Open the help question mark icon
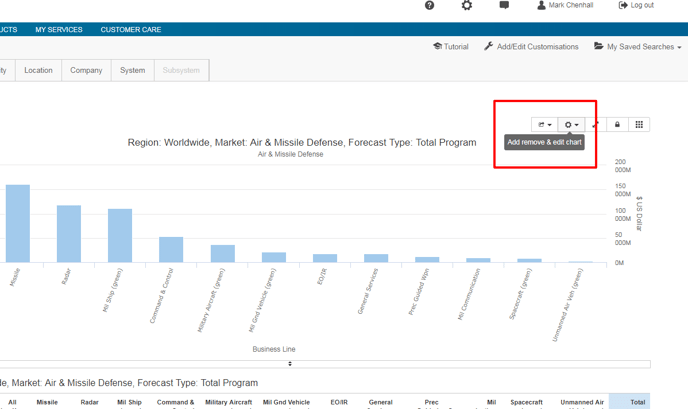The width and height of the screenshot is (688, 409). coord(430,5)
